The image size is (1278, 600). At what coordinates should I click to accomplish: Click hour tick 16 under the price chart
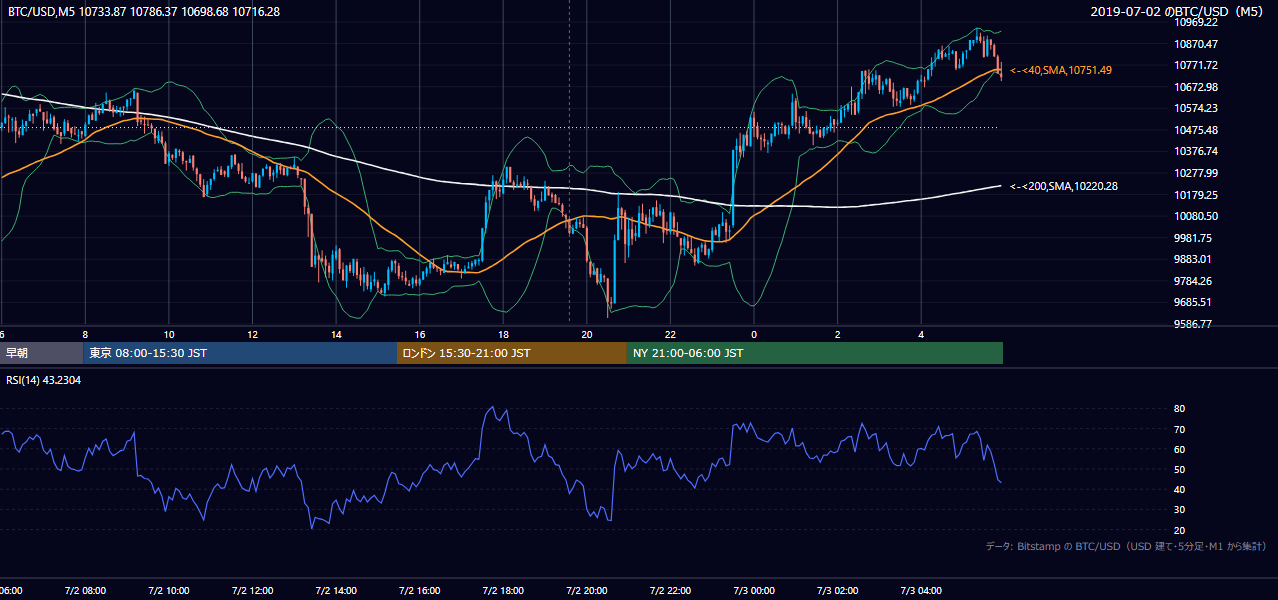click(x=420, y=334)
